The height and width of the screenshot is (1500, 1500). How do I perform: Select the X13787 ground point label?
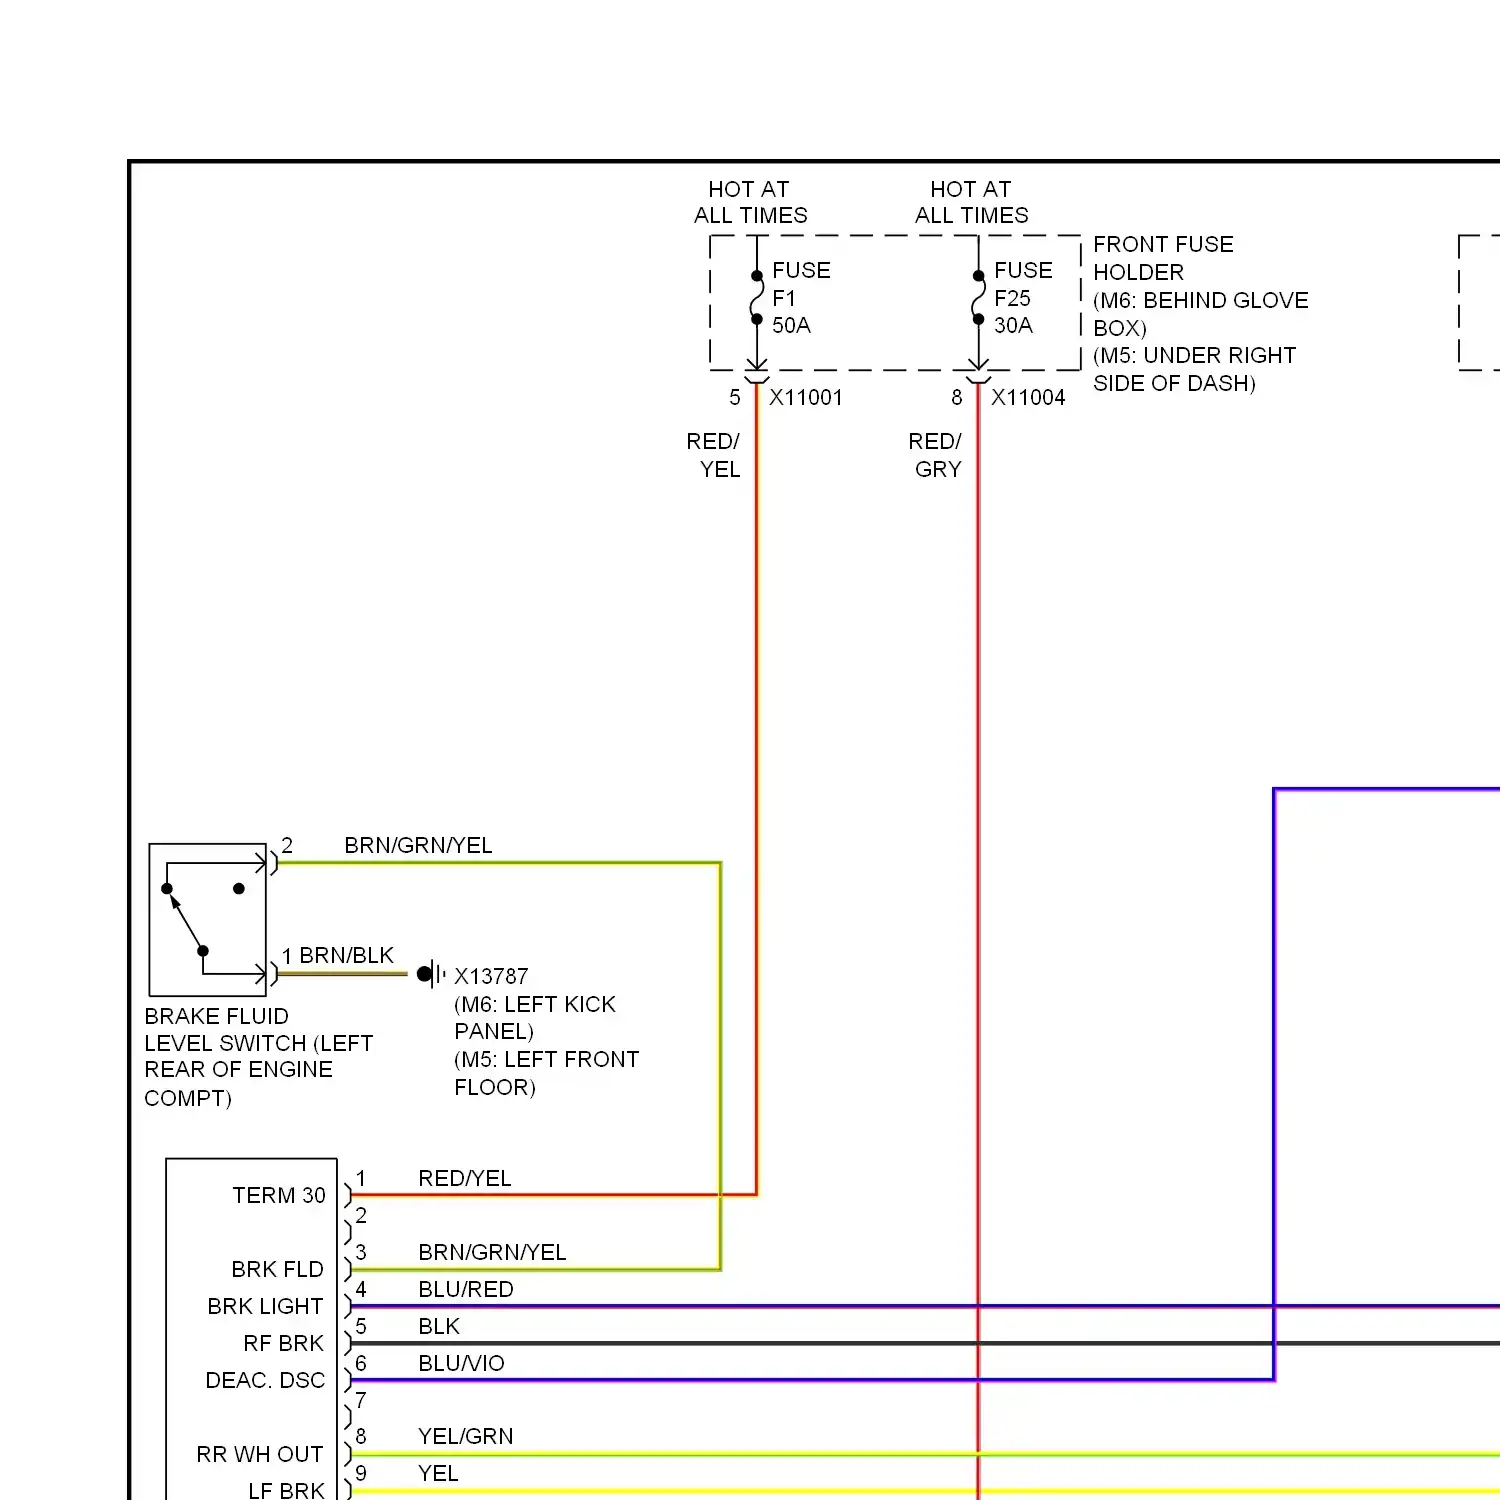click(x=491, y=976)
